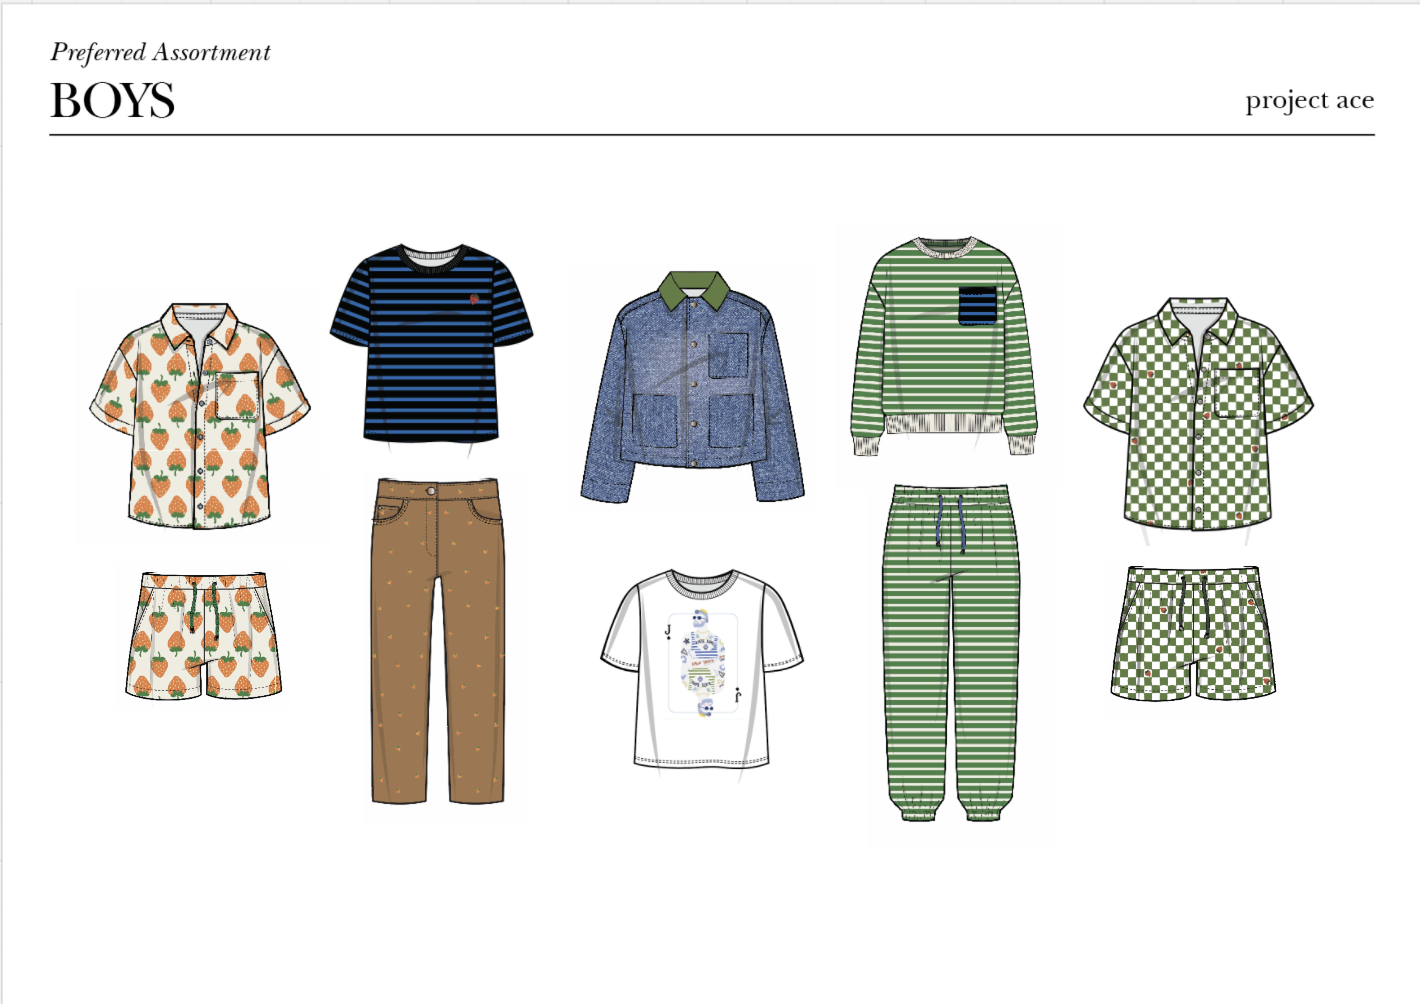Select the green striped jogger pants
The width and height of the screenshot is (1420, 1004).
(951, 653)
